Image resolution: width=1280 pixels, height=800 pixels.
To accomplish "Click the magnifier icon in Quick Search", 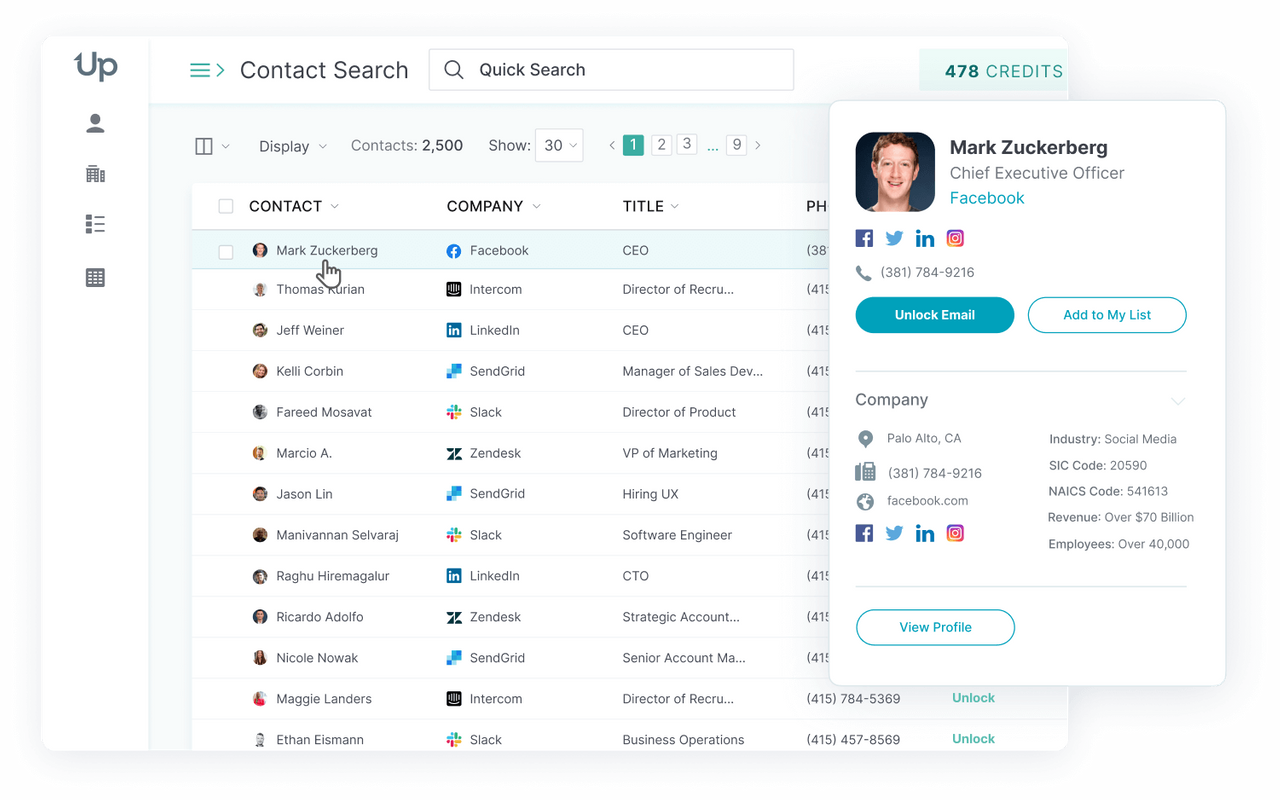I will 454,70.
